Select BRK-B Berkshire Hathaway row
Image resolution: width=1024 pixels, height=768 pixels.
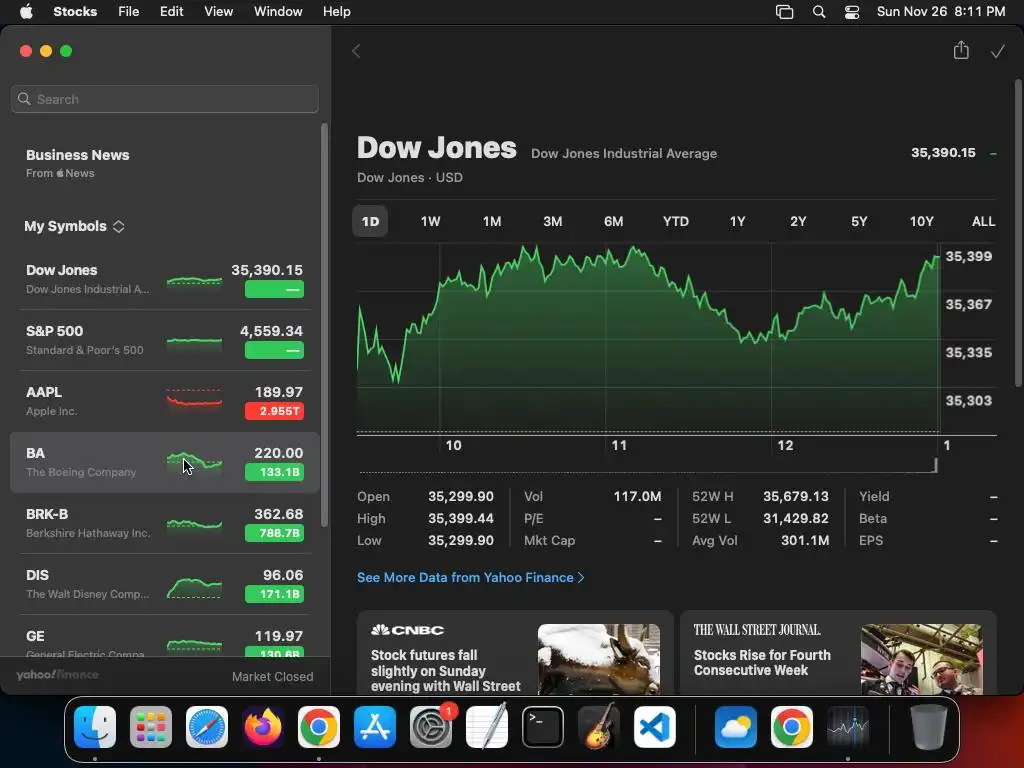165,523
